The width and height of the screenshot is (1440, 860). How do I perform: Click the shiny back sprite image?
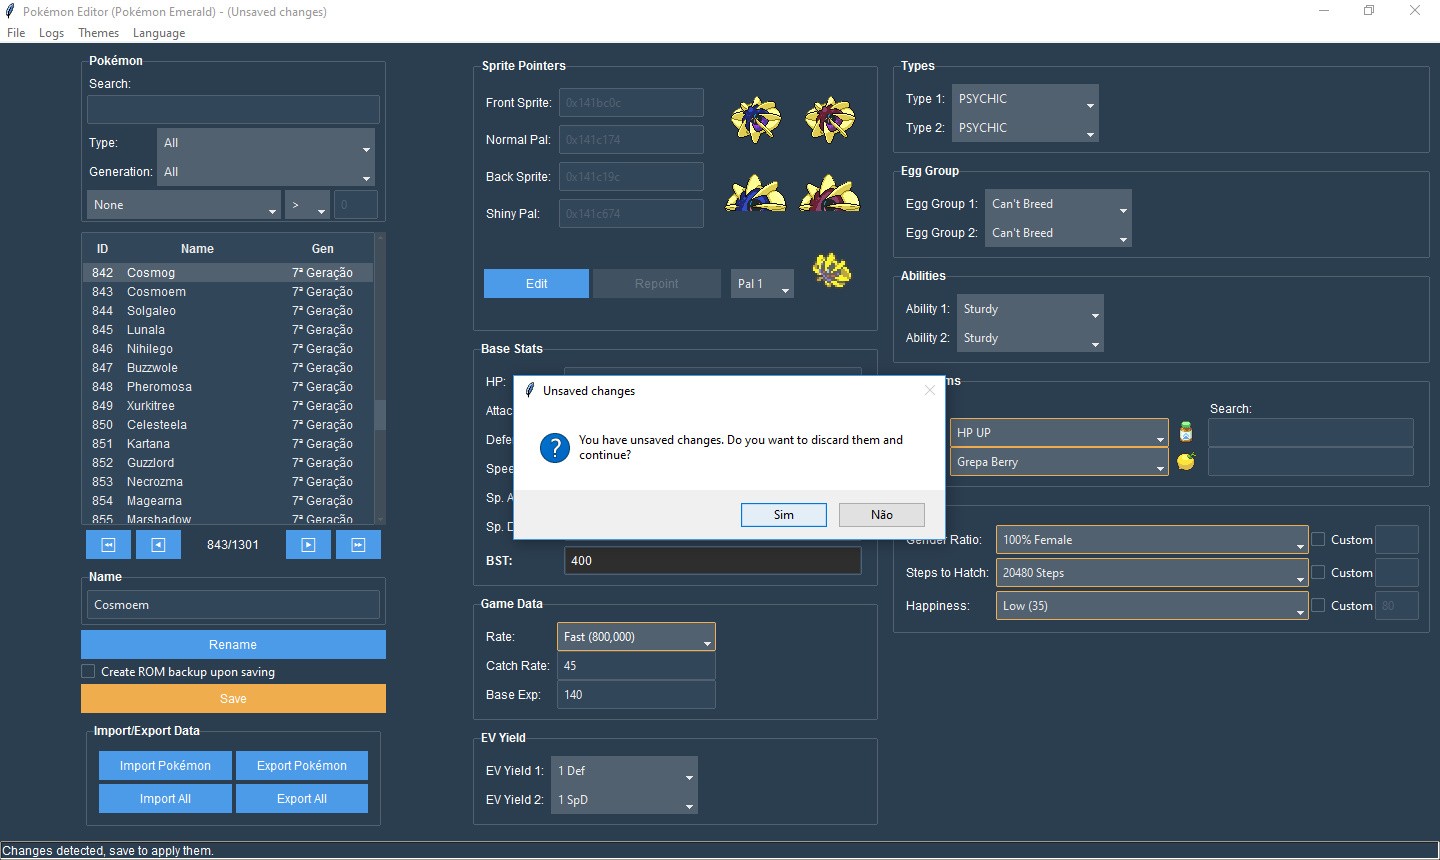coord(829,194)
